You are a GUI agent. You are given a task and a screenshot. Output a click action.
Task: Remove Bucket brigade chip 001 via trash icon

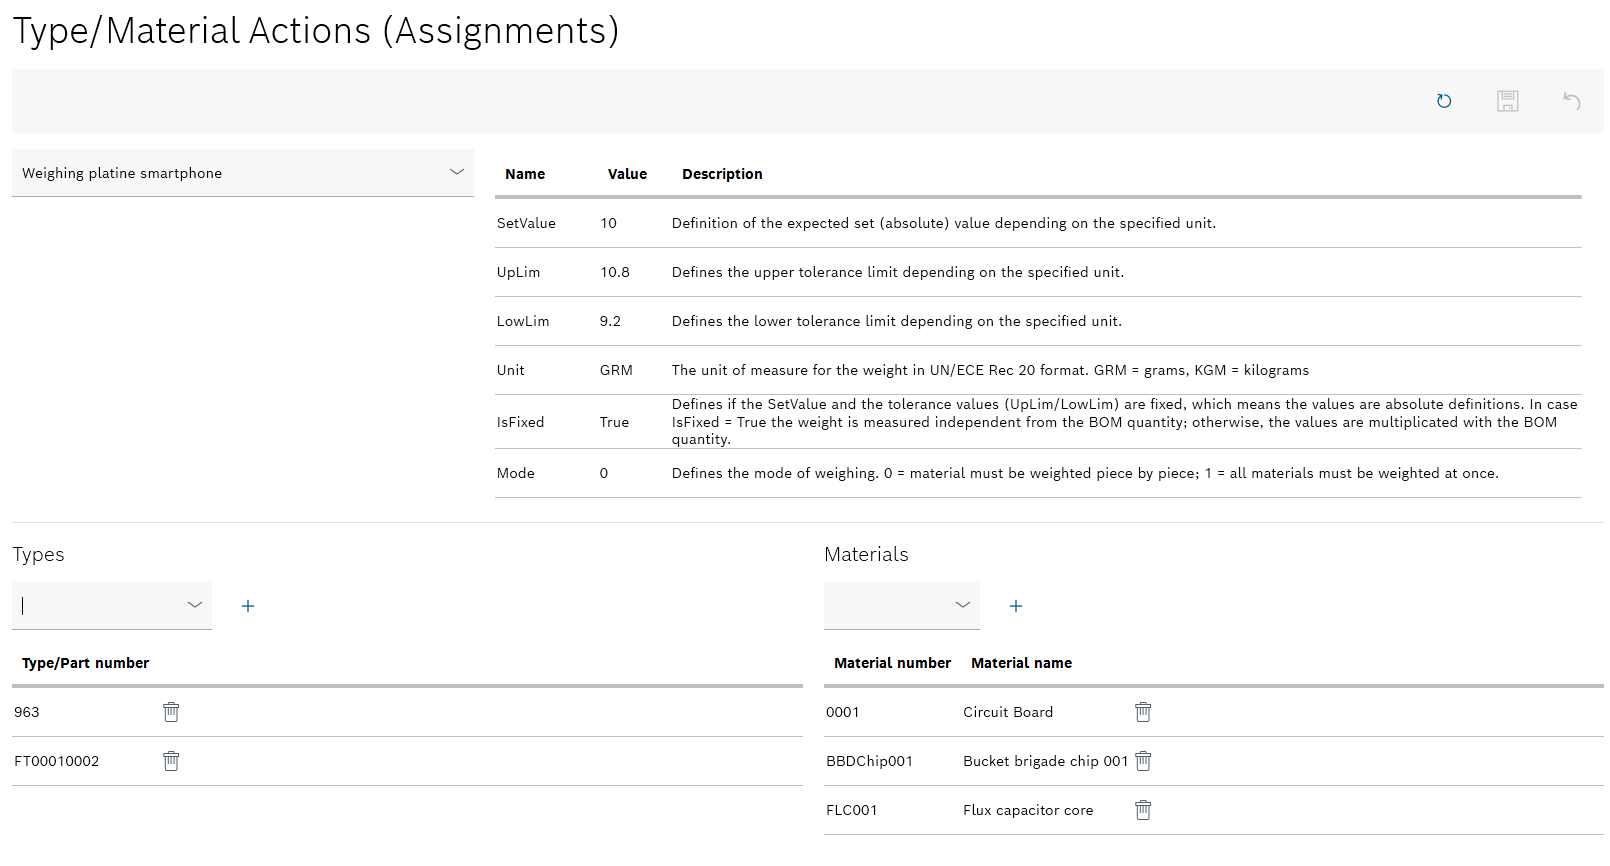tap(1143, 761)
